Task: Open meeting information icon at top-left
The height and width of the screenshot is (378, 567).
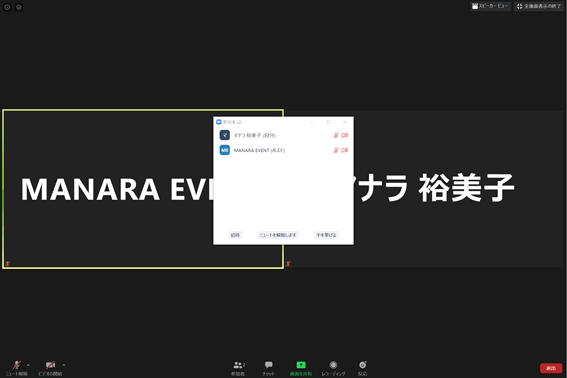Action: [x=7, y=7]
